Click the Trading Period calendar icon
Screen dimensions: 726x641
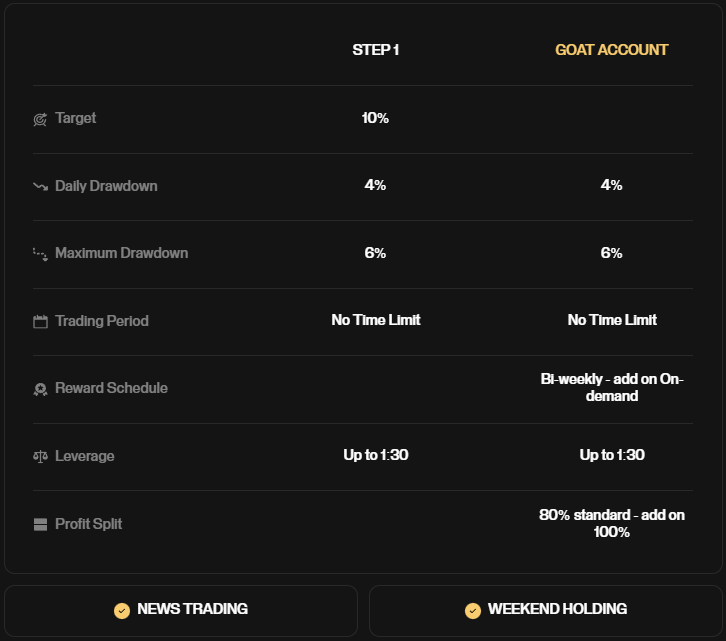point(40,322)
